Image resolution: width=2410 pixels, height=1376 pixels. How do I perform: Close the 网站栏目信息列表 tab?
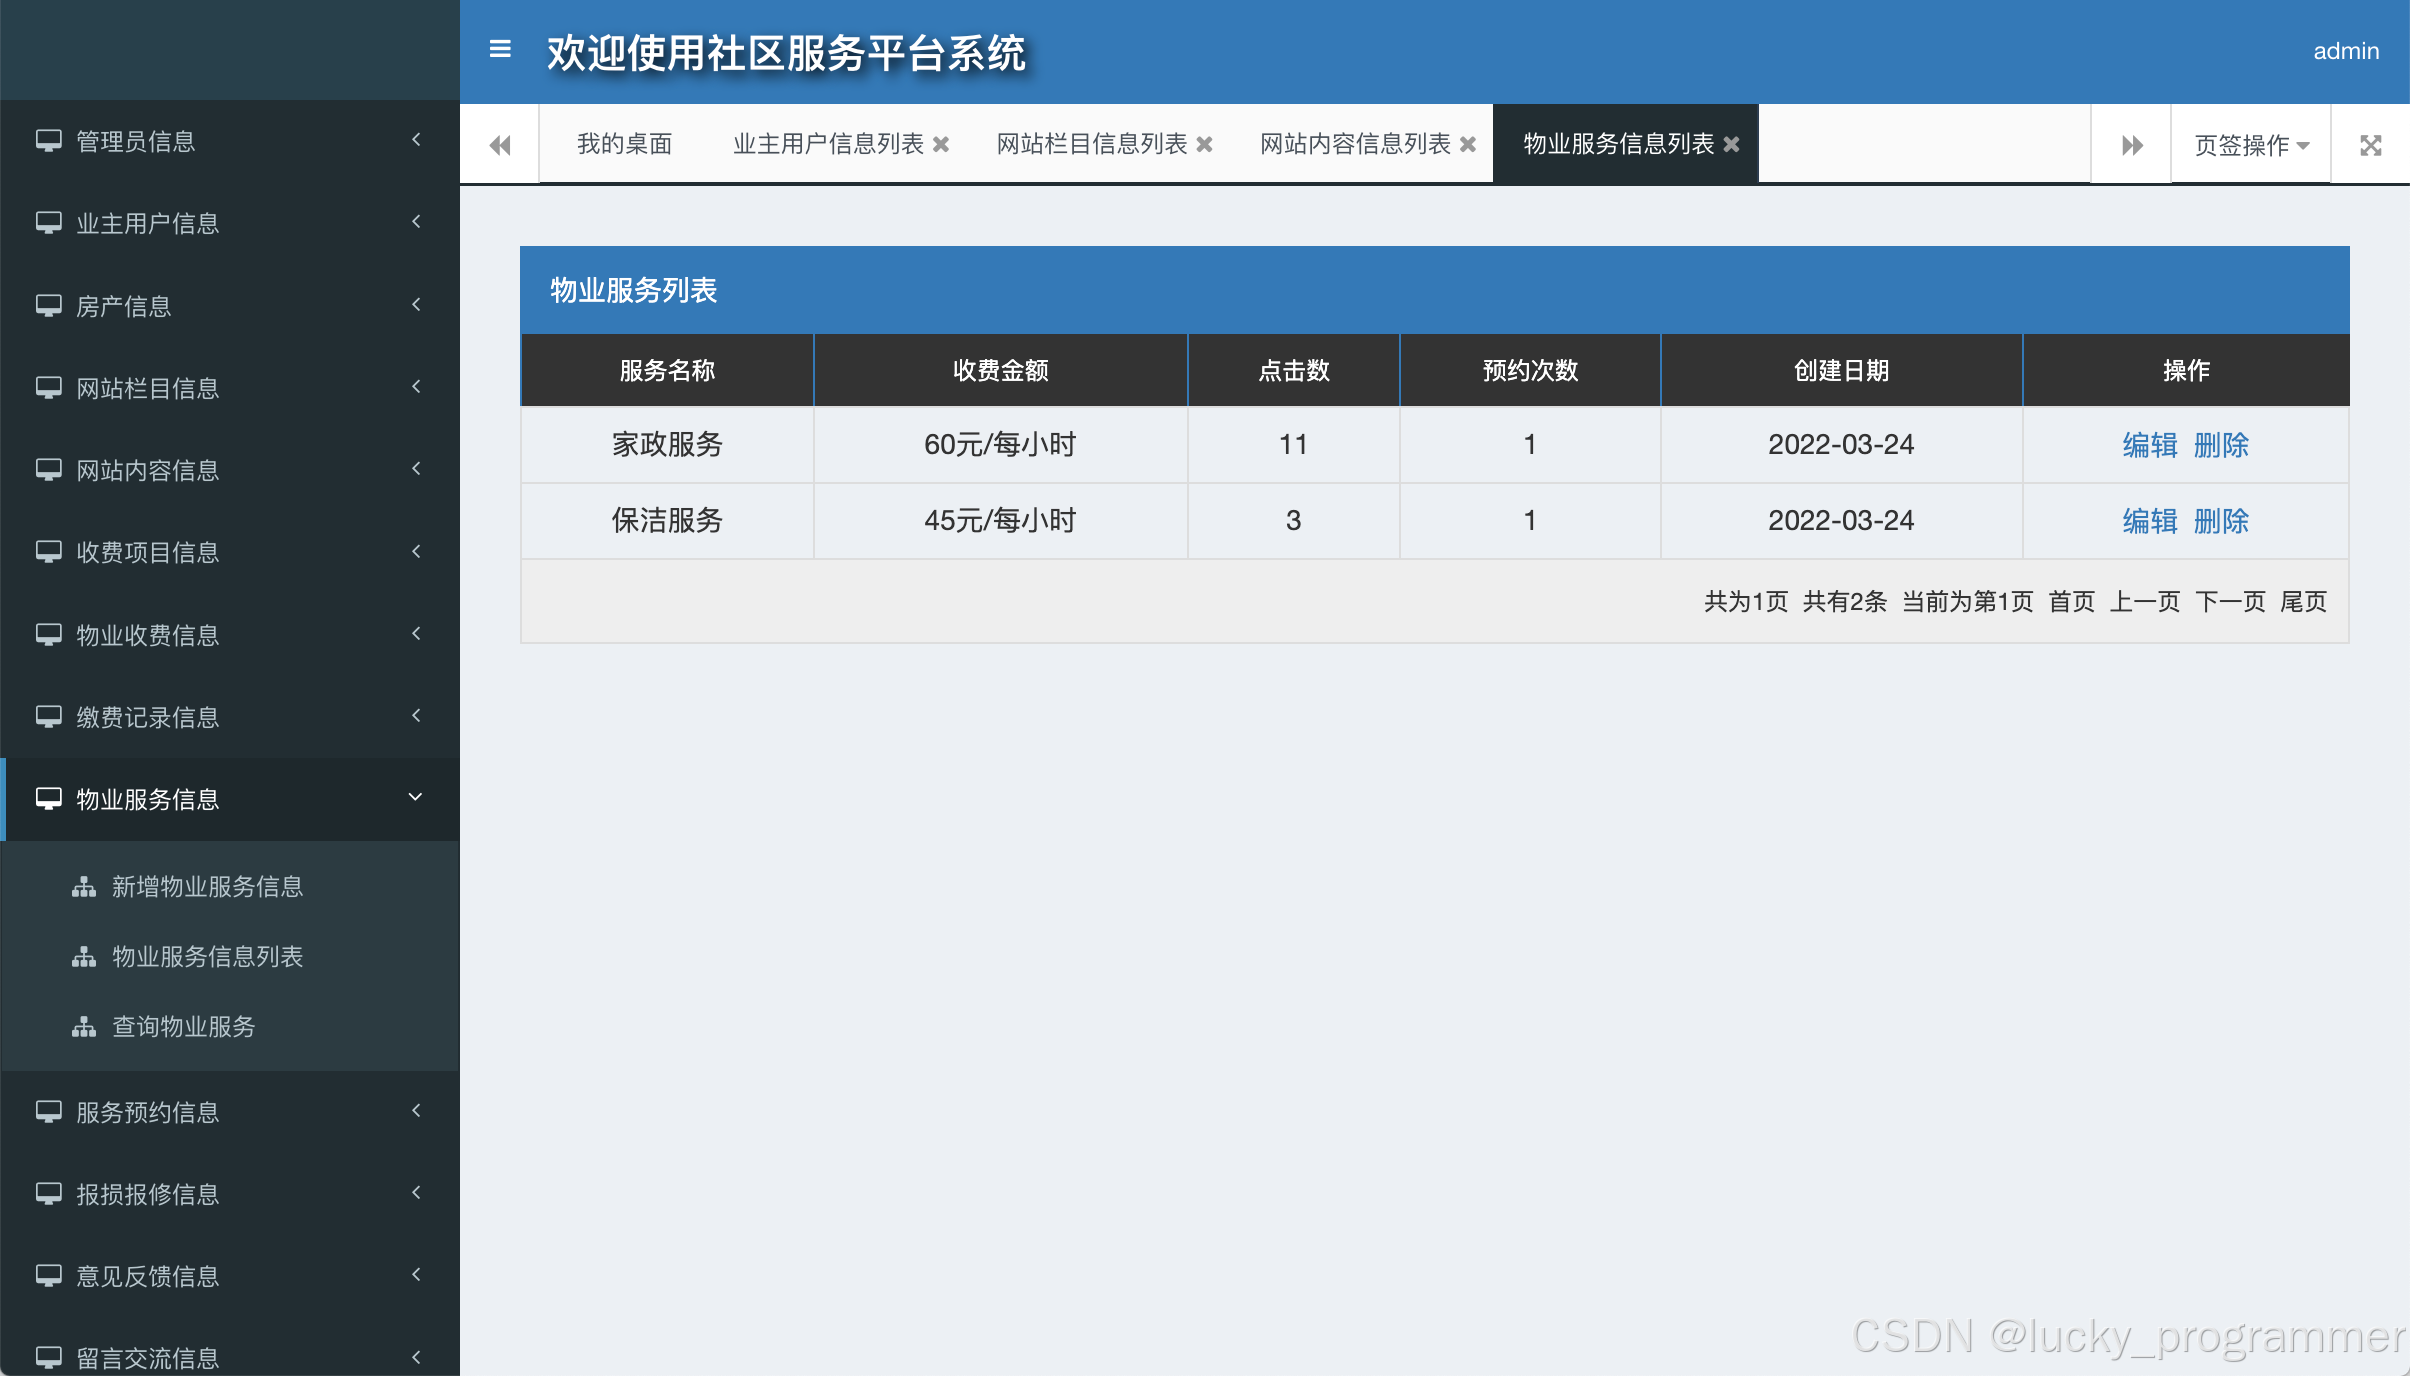1205,145
